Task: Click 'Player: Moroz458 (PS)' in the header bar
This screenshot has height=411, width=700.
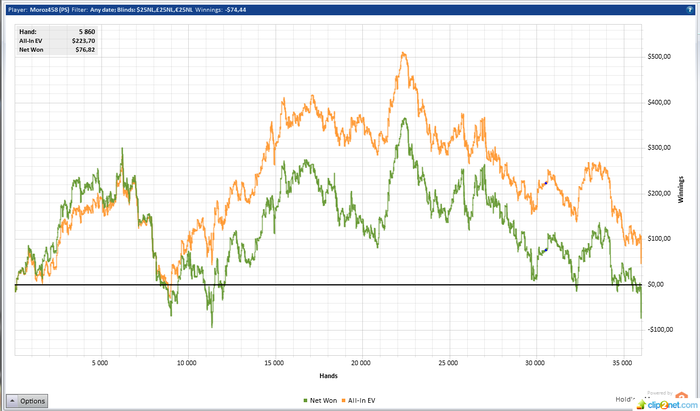Action: point(38,9)
